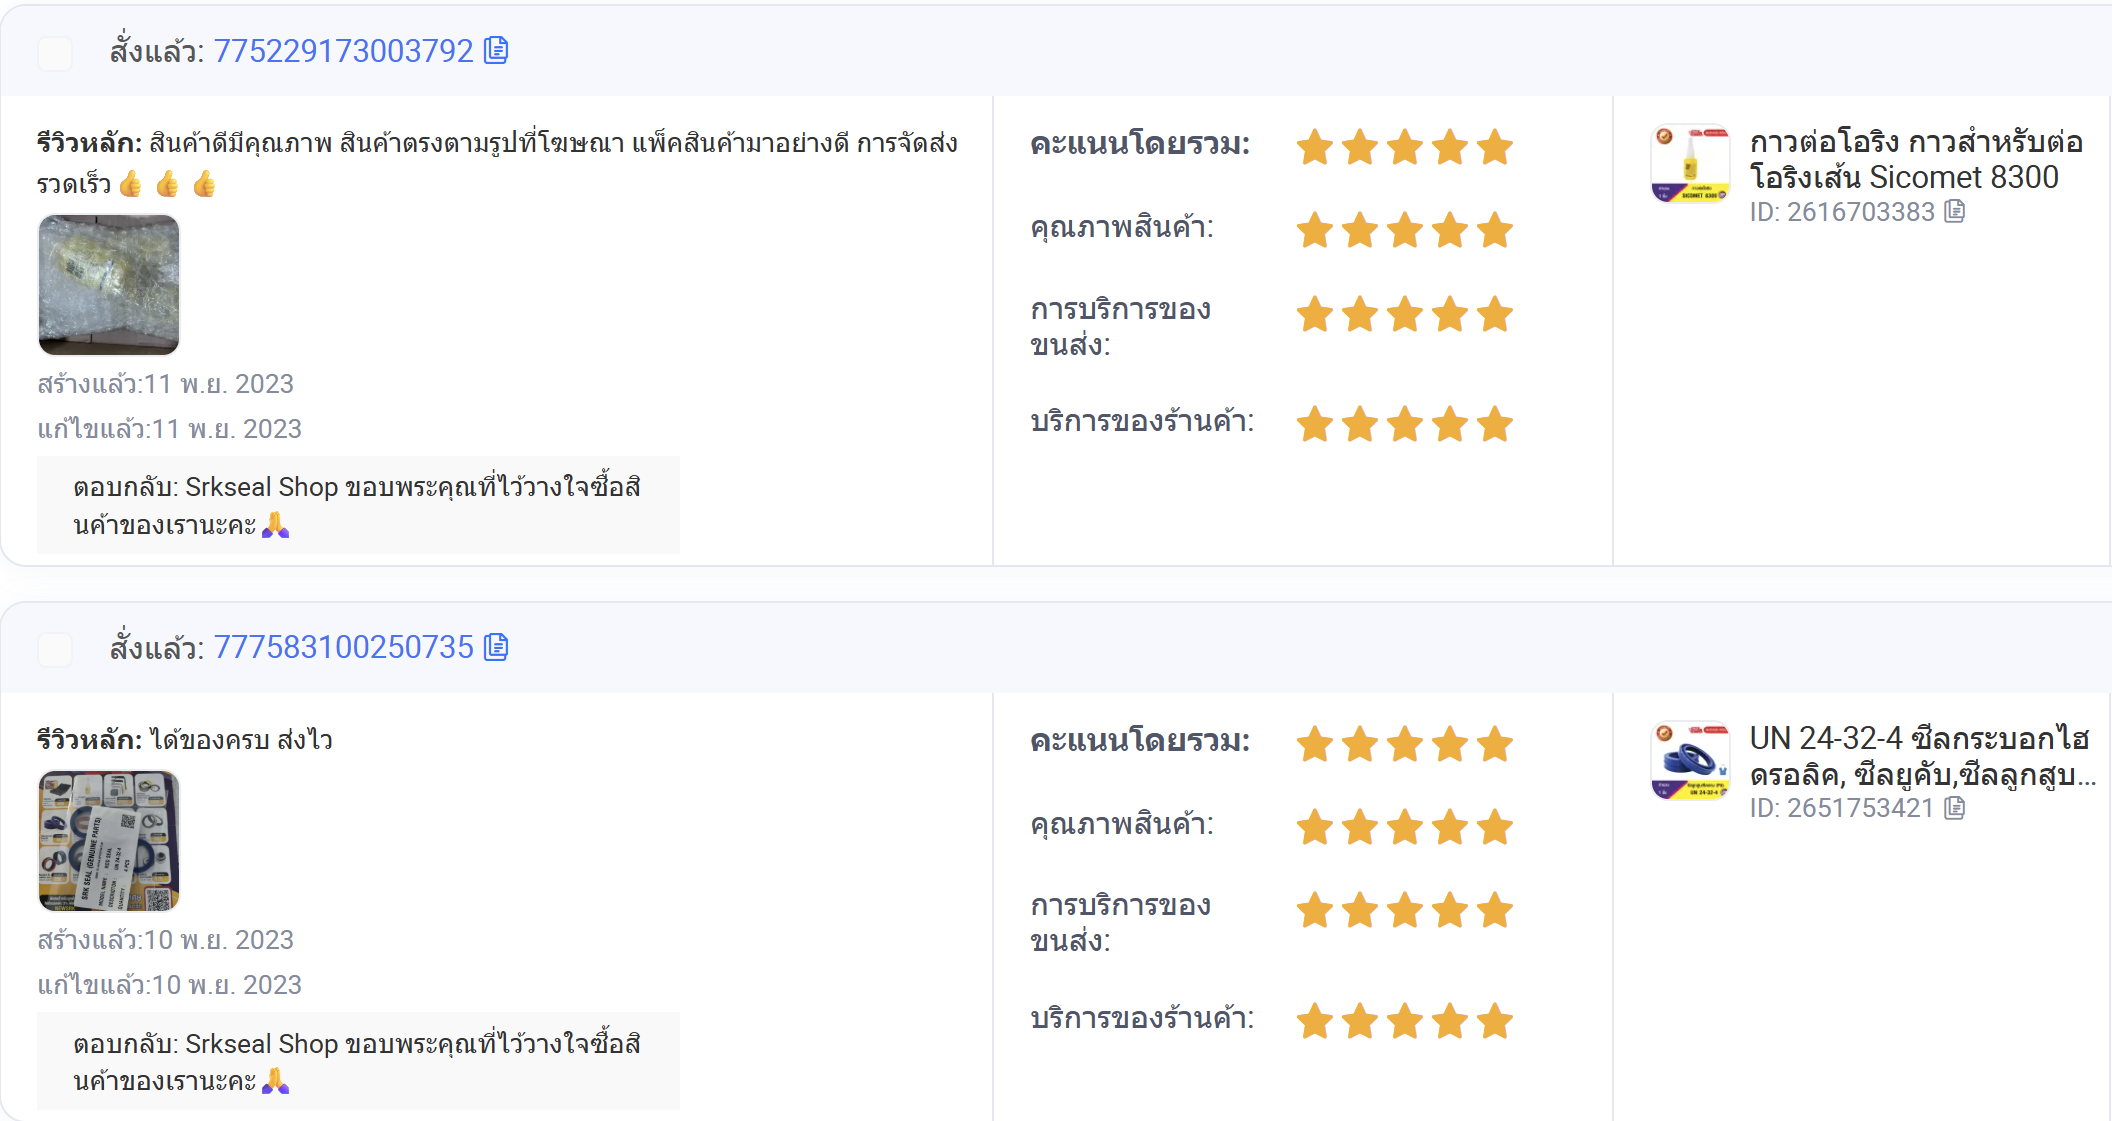View bubble-wrap package review photo
The height and width of the screenshot is (1121, 2112).
point(109,285)
